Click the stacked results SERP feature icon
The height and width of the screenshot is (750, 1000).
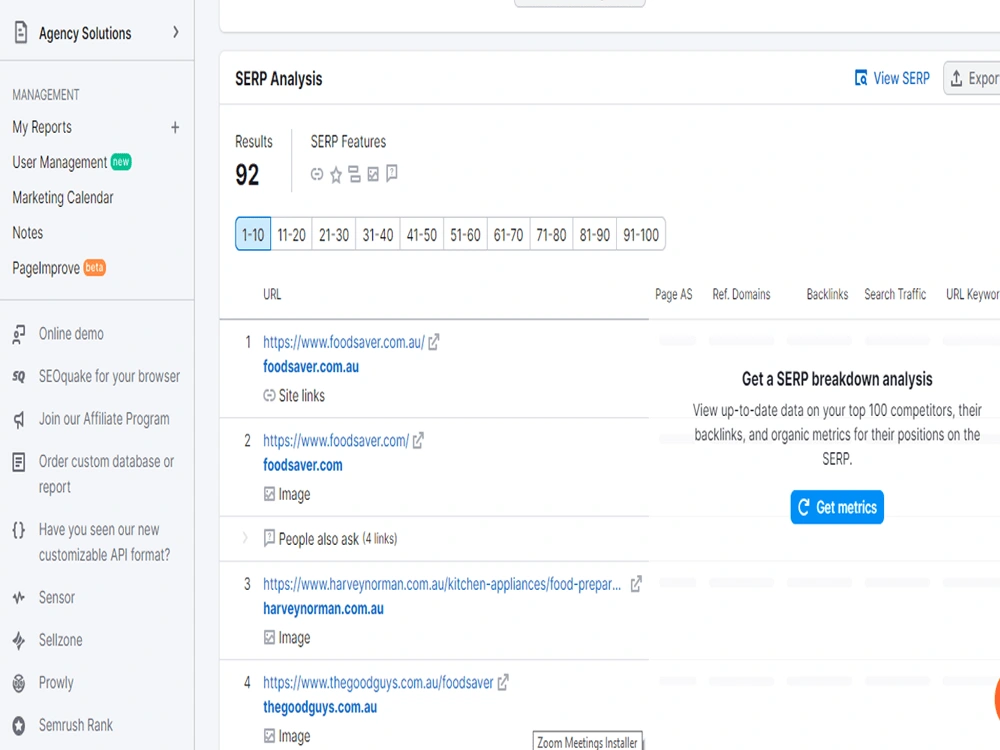tap(355, 174)
